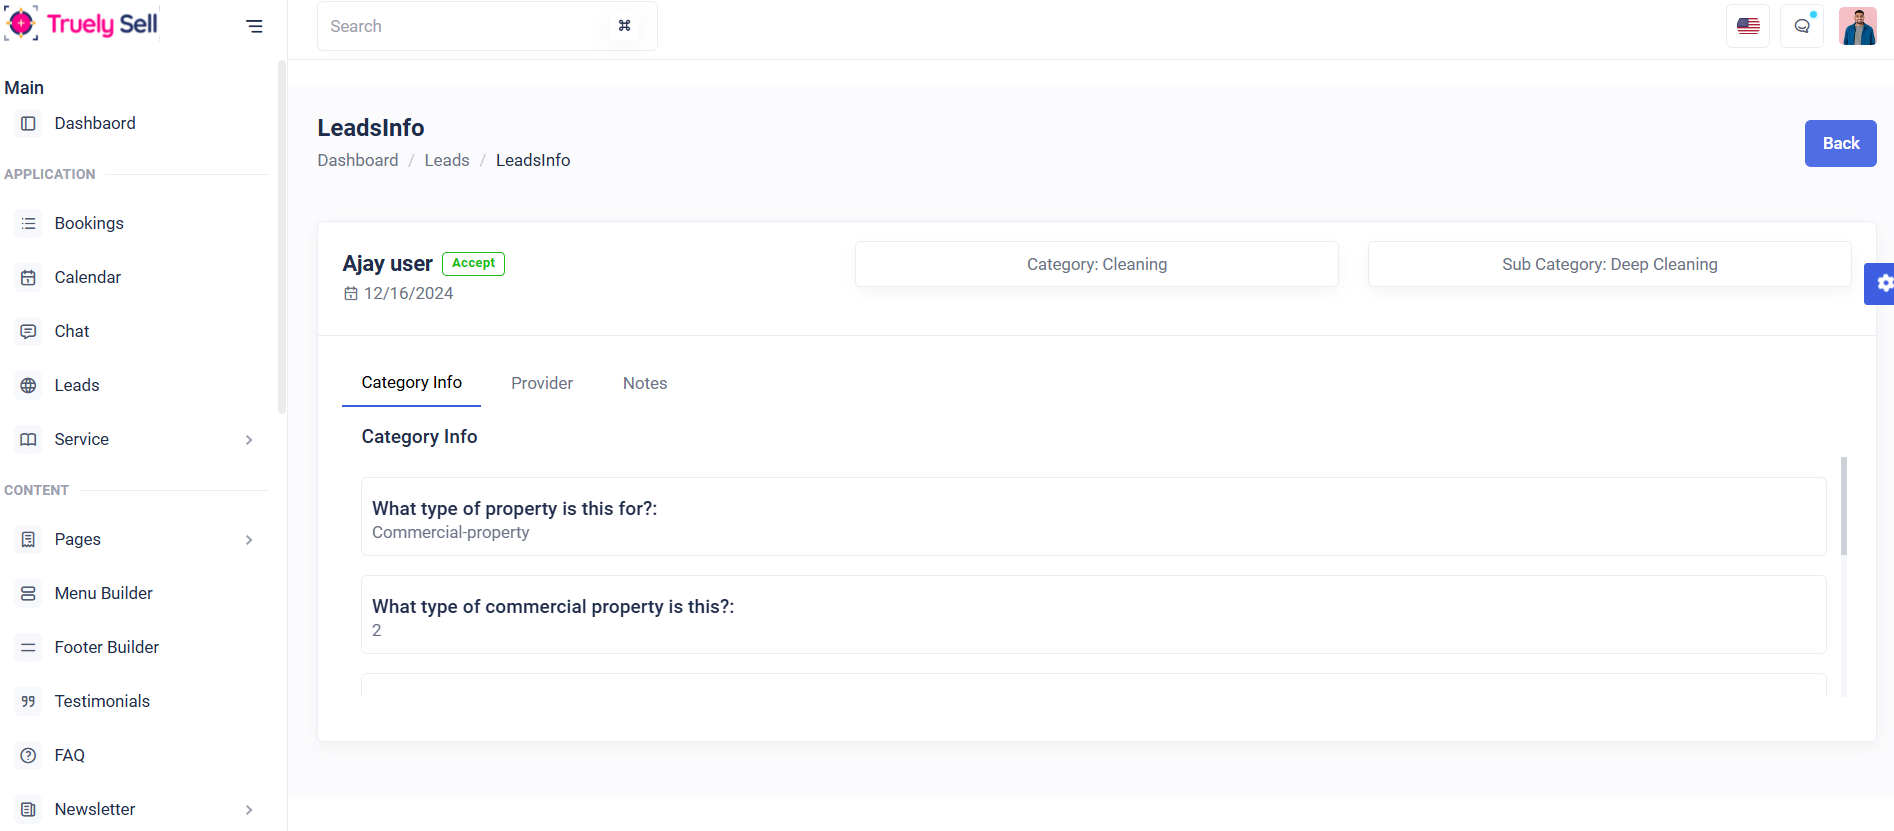Expand the Newsletter submenu
Screen dimensions: 1894x831
tap(249, 810)
